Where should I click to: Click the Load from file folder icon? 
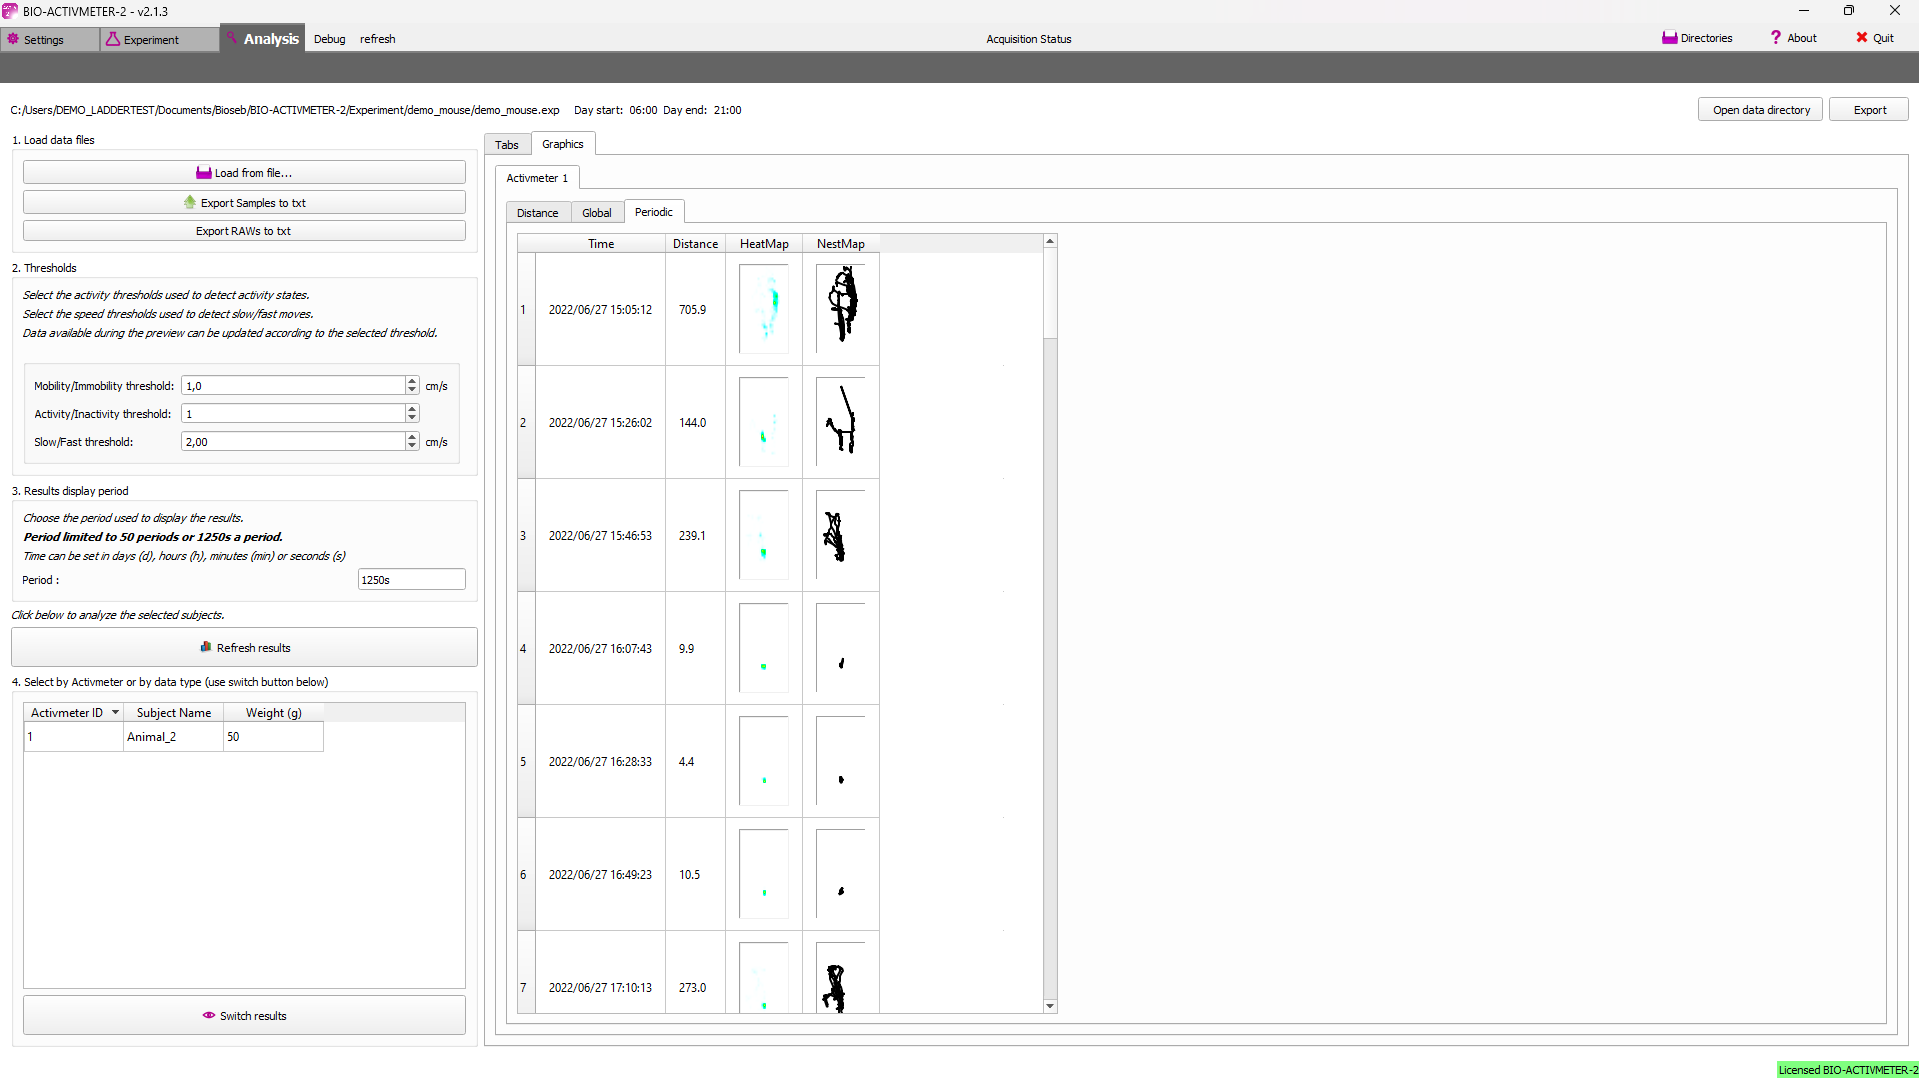point(203,173)
